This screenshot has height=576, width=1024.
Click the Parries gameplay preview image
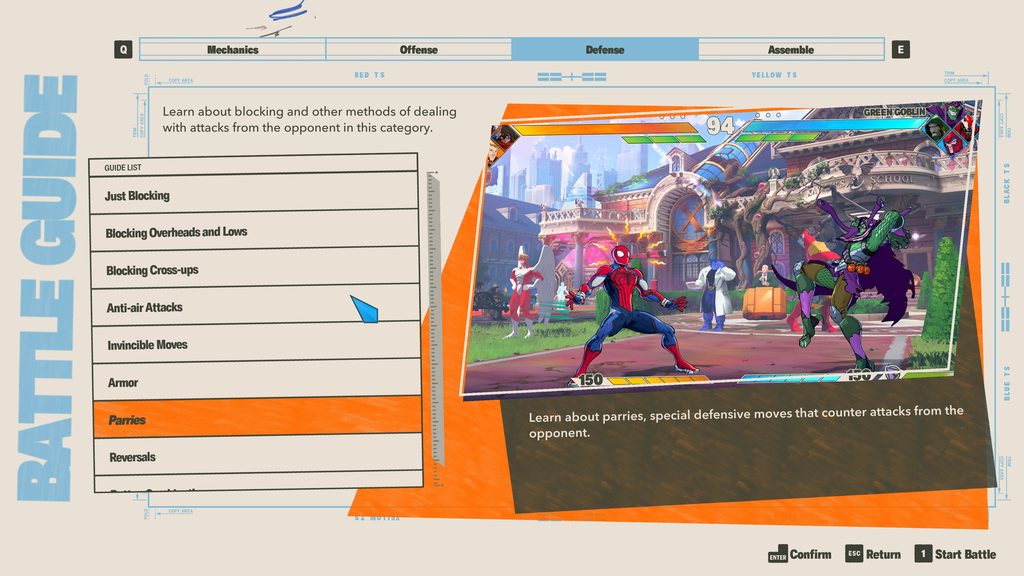click(720, 248)
